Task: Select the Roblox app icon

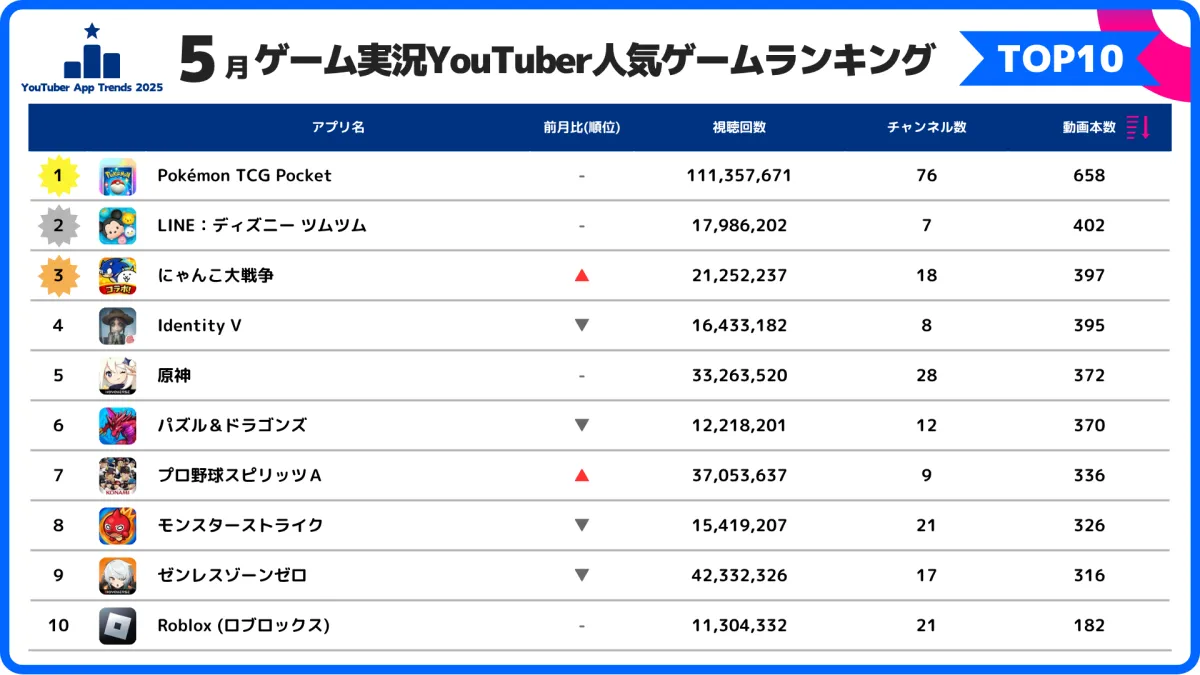Action: (x=118, y=626)
